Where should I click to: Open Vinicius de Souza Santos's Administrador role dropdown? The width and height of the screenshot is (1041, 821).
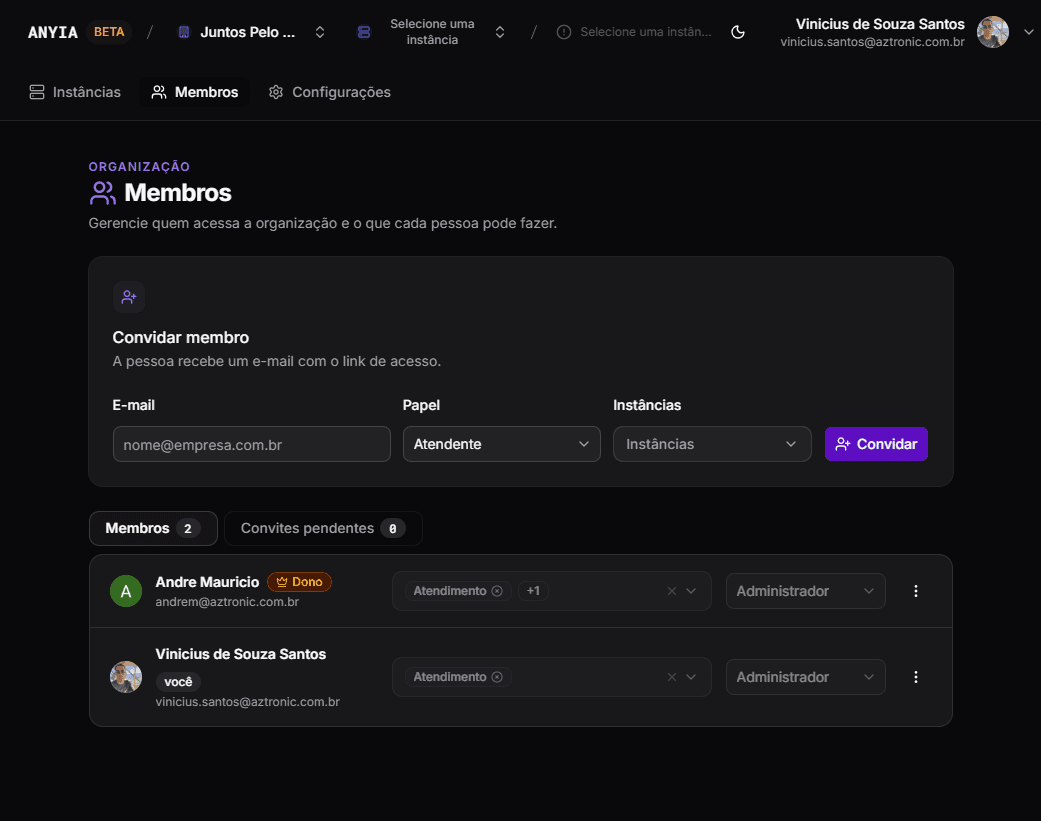[x=805, y=677]
